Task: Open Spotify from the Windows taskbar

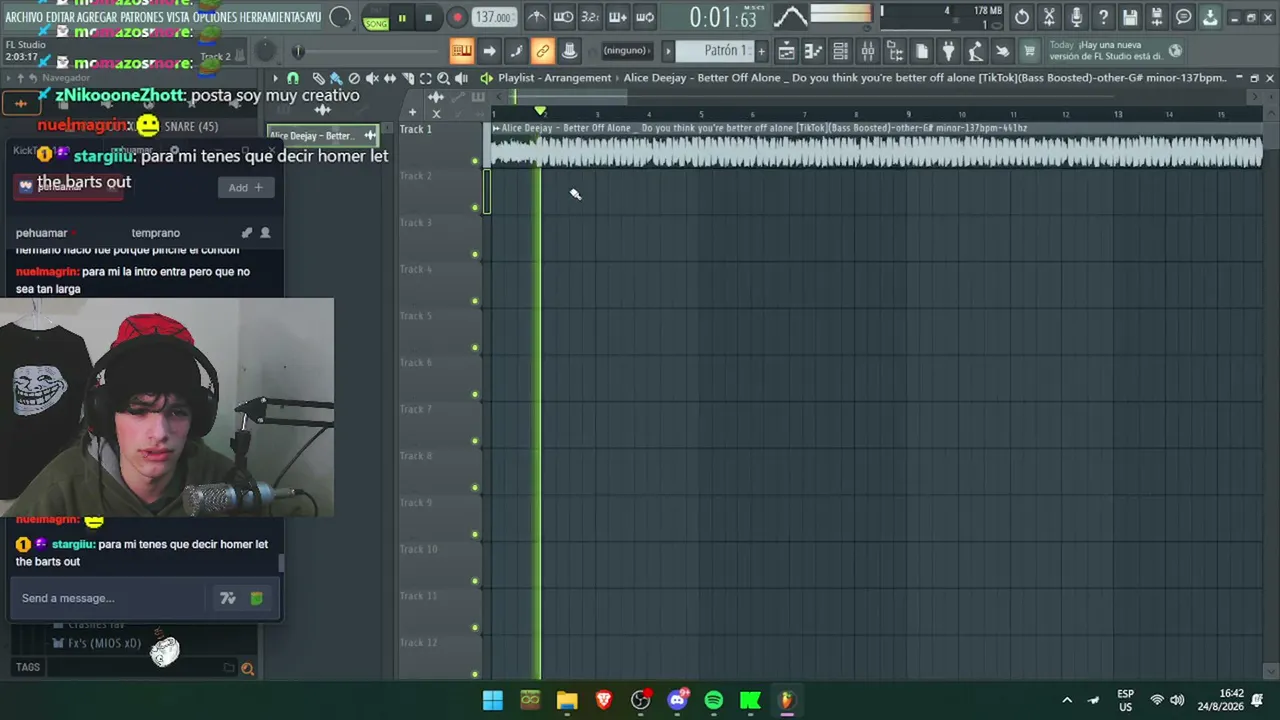Action: tap(714, 700)
